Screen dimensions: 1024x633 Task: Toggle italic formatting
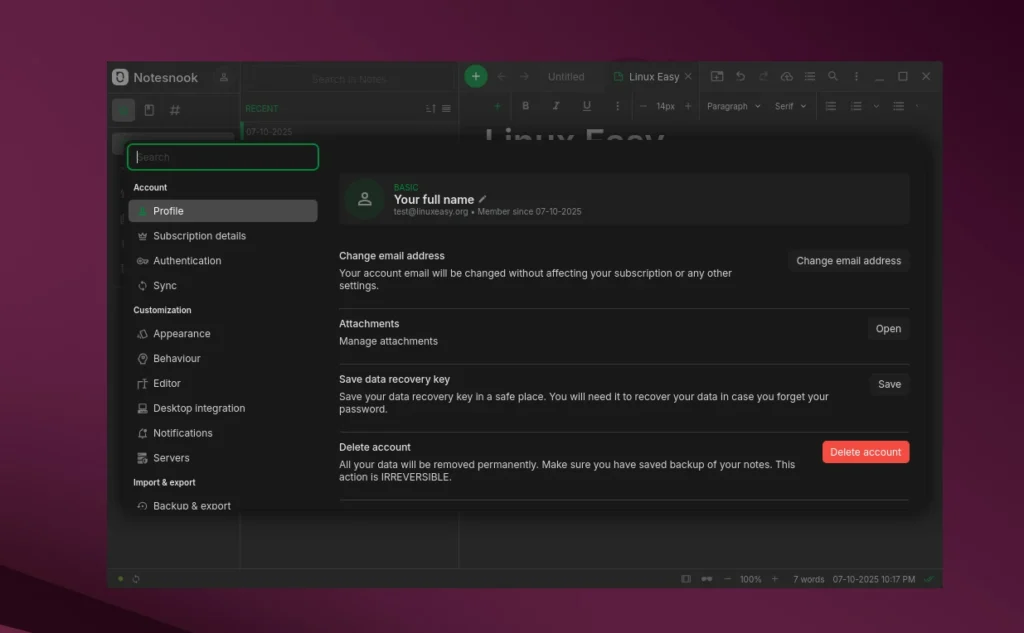(x=556, y=106)
